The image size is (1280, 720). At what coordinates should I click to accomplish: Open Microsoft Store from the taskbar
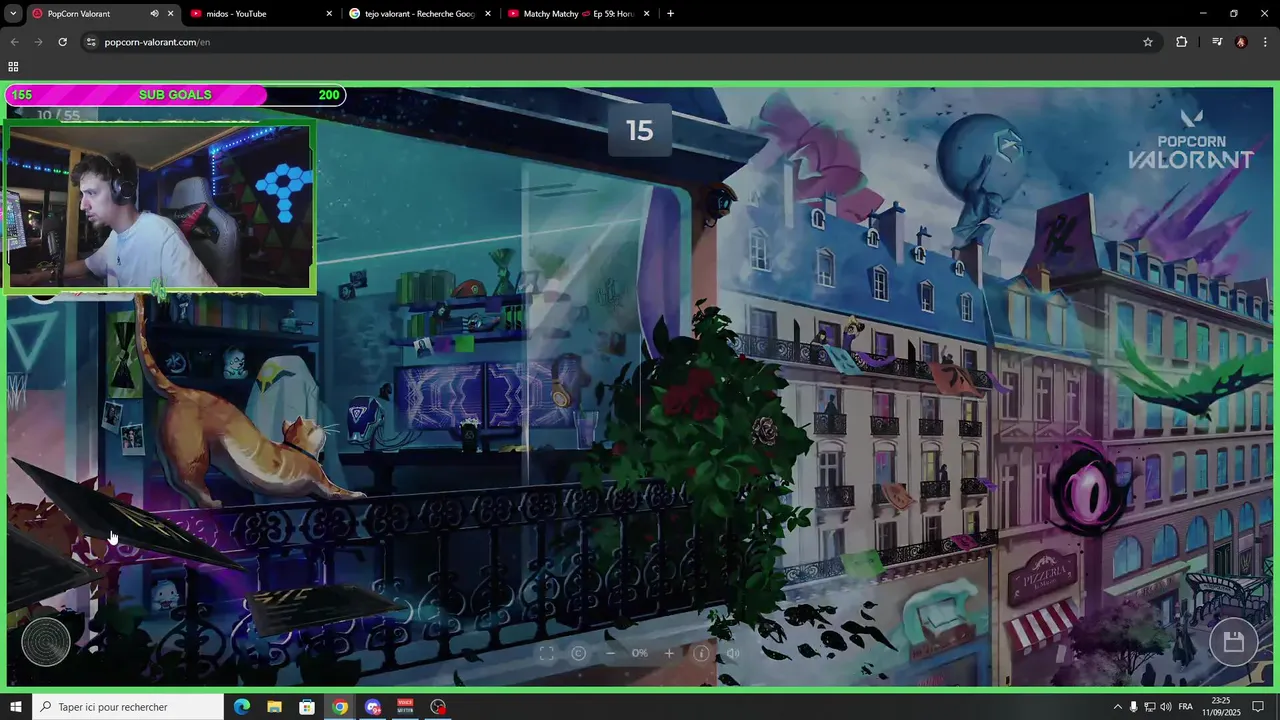coord(307,707)
